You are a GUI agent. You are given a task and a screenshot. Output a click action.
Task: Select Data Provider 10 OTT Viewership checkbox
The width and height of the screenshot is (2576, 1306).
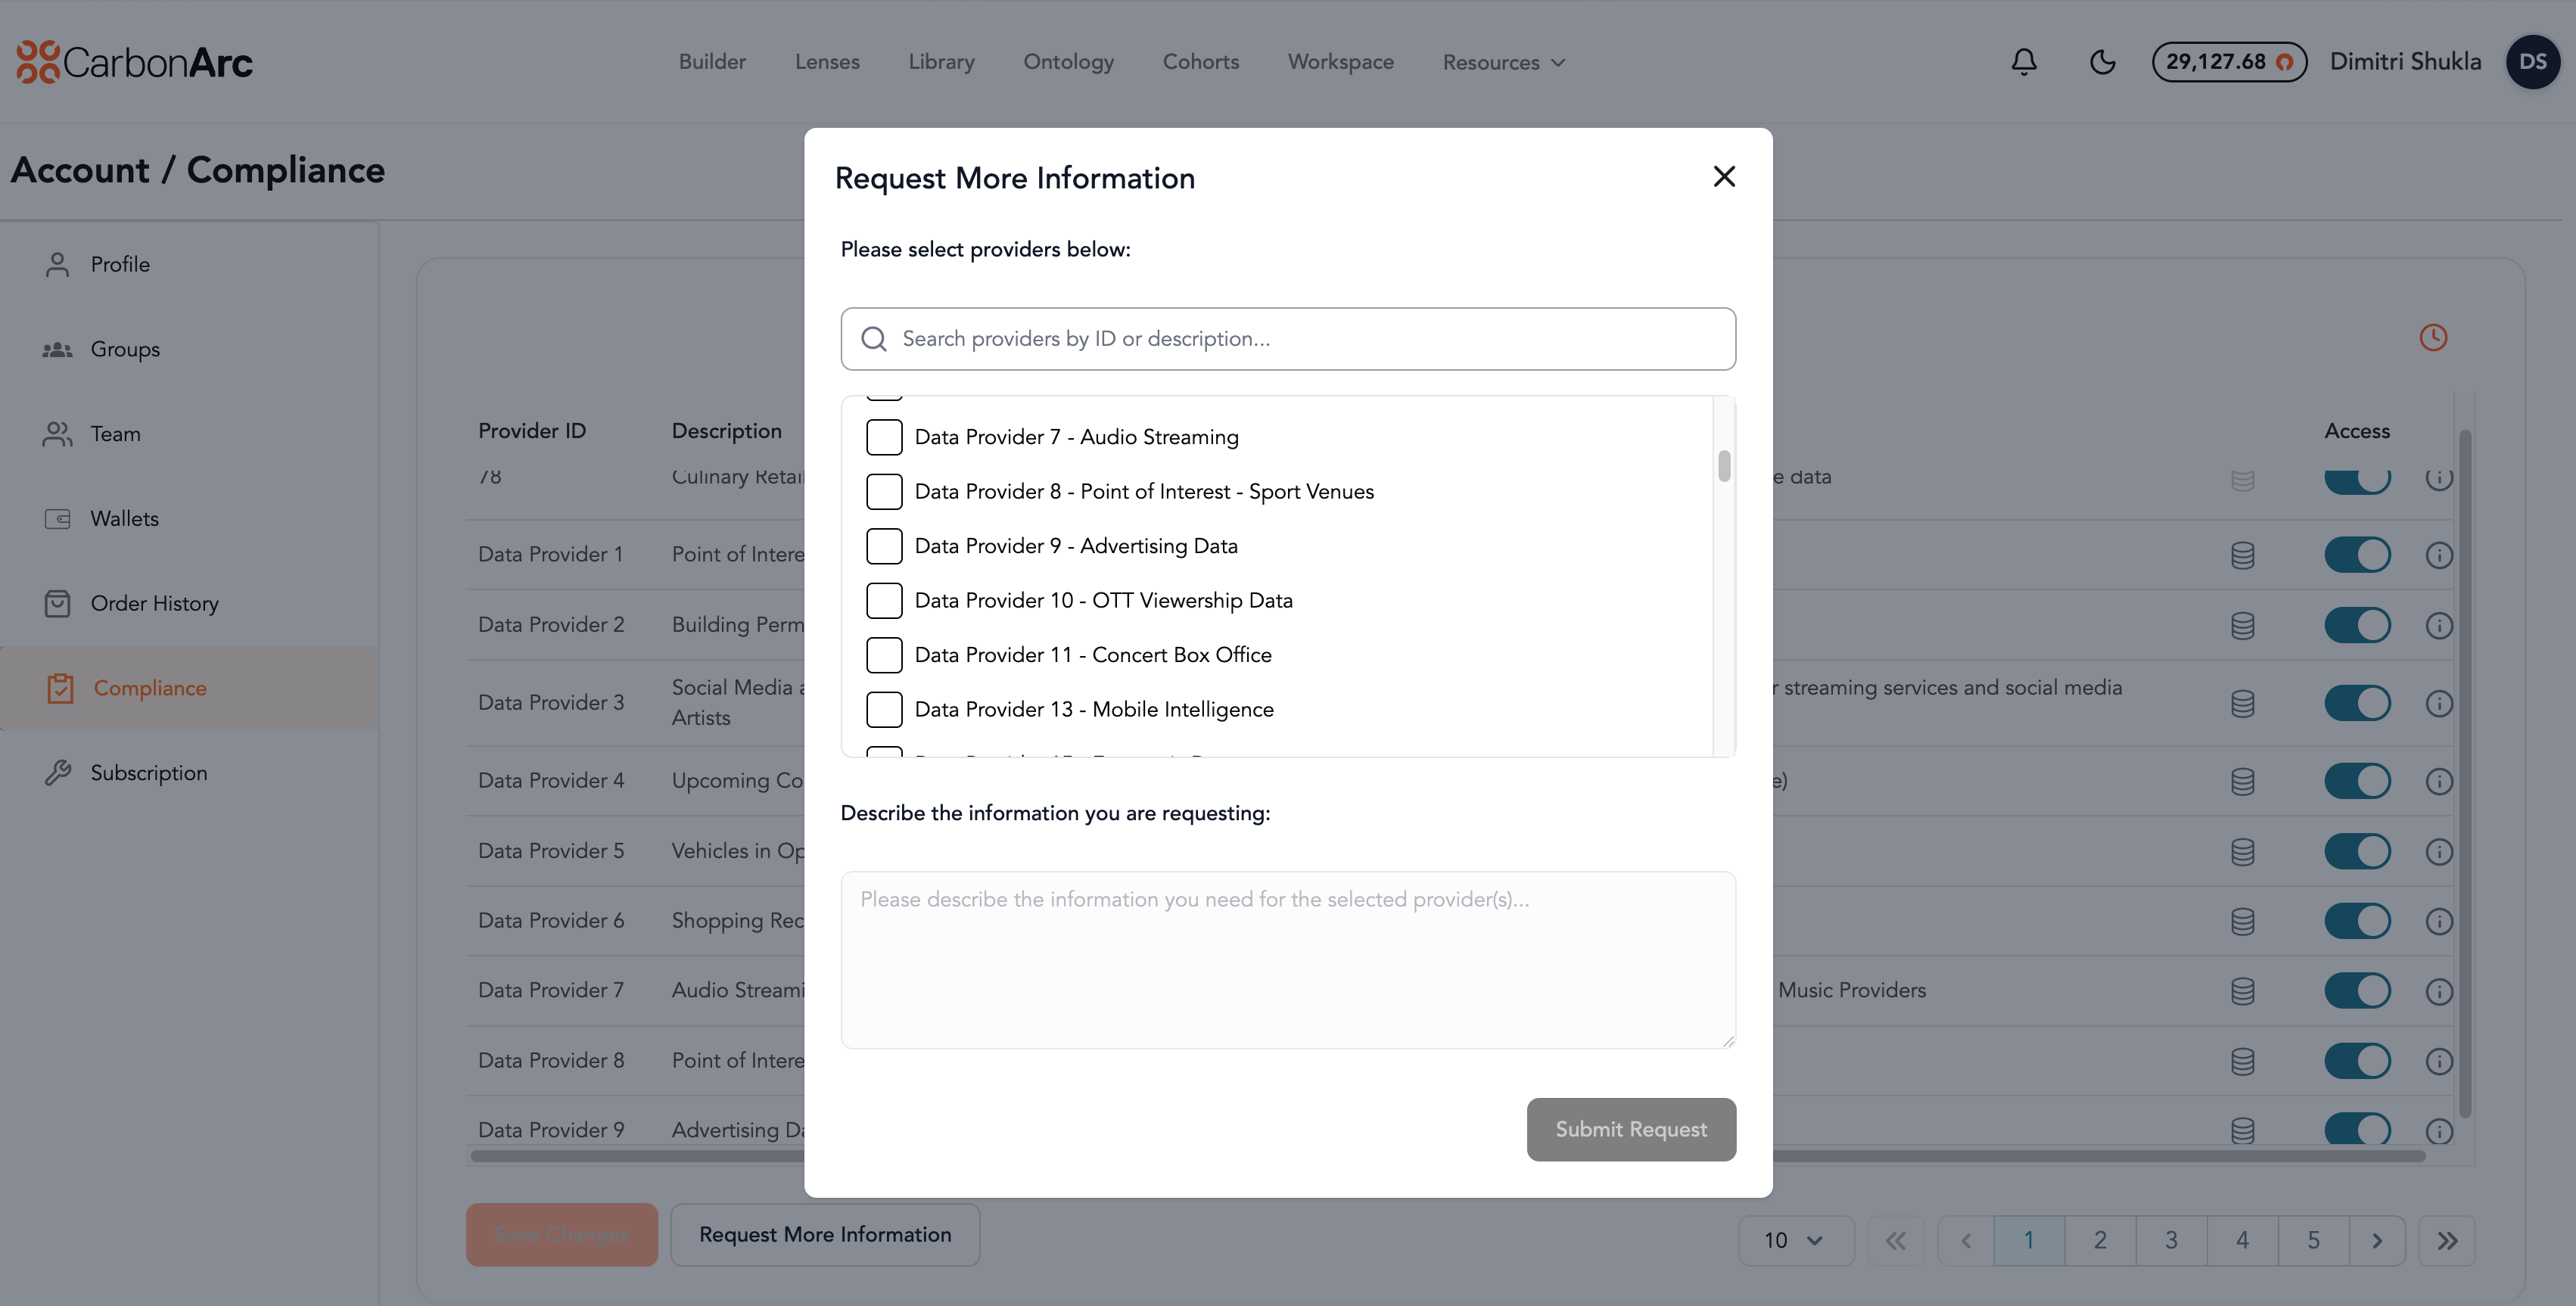pos(884,600)
